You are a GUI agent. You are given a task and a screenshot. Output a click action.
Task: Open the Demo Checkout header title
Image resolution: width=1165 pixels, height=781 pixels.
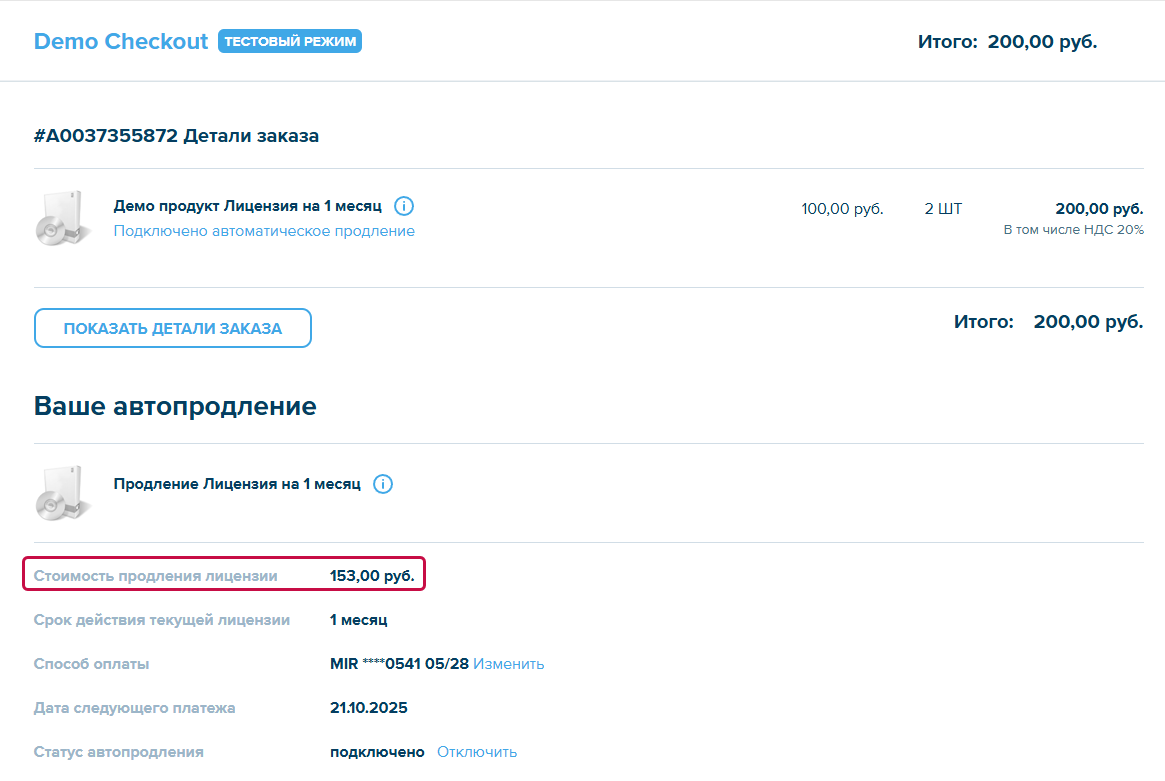[x=121, y=42]
